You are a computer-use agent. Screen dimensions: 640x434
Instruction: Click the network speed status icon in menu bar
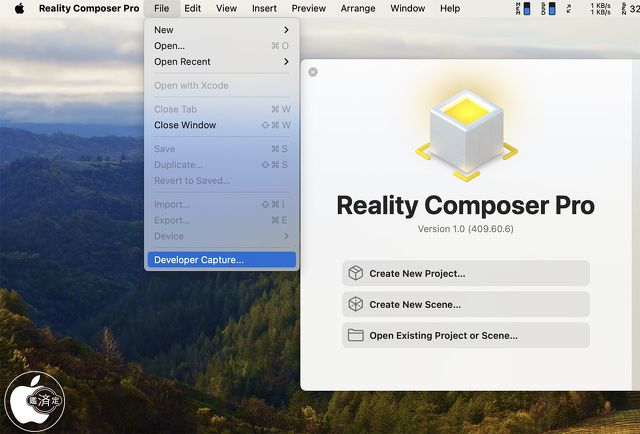[x=600, y=9]
